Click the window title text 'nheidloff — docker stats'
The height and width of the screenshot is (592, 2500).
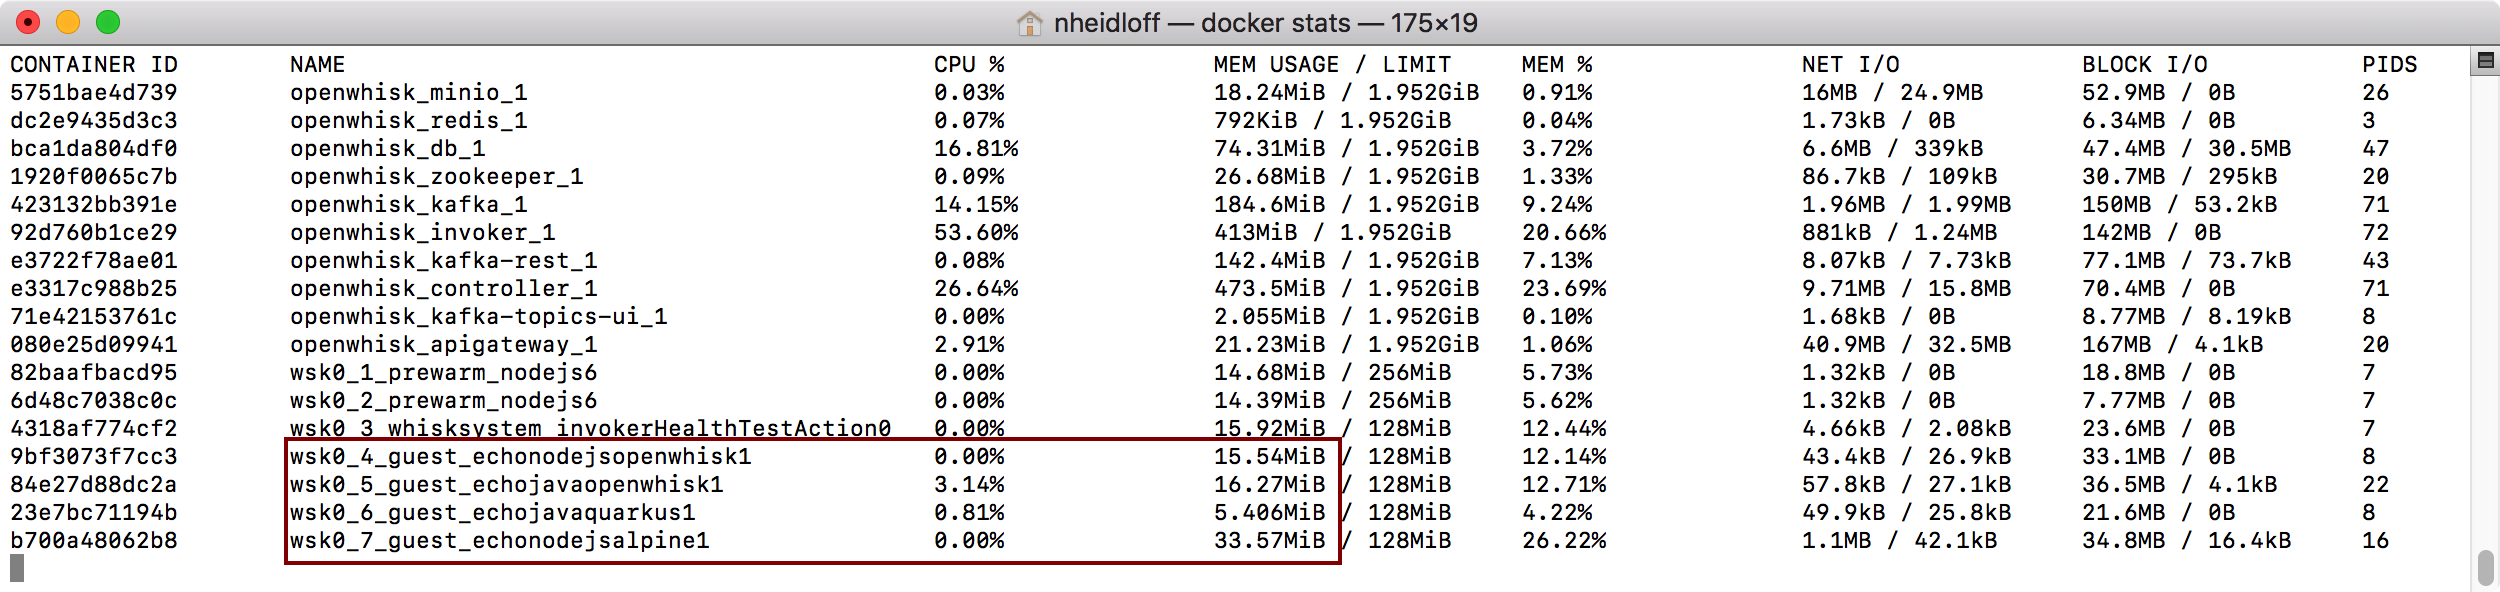point(1202,23)
